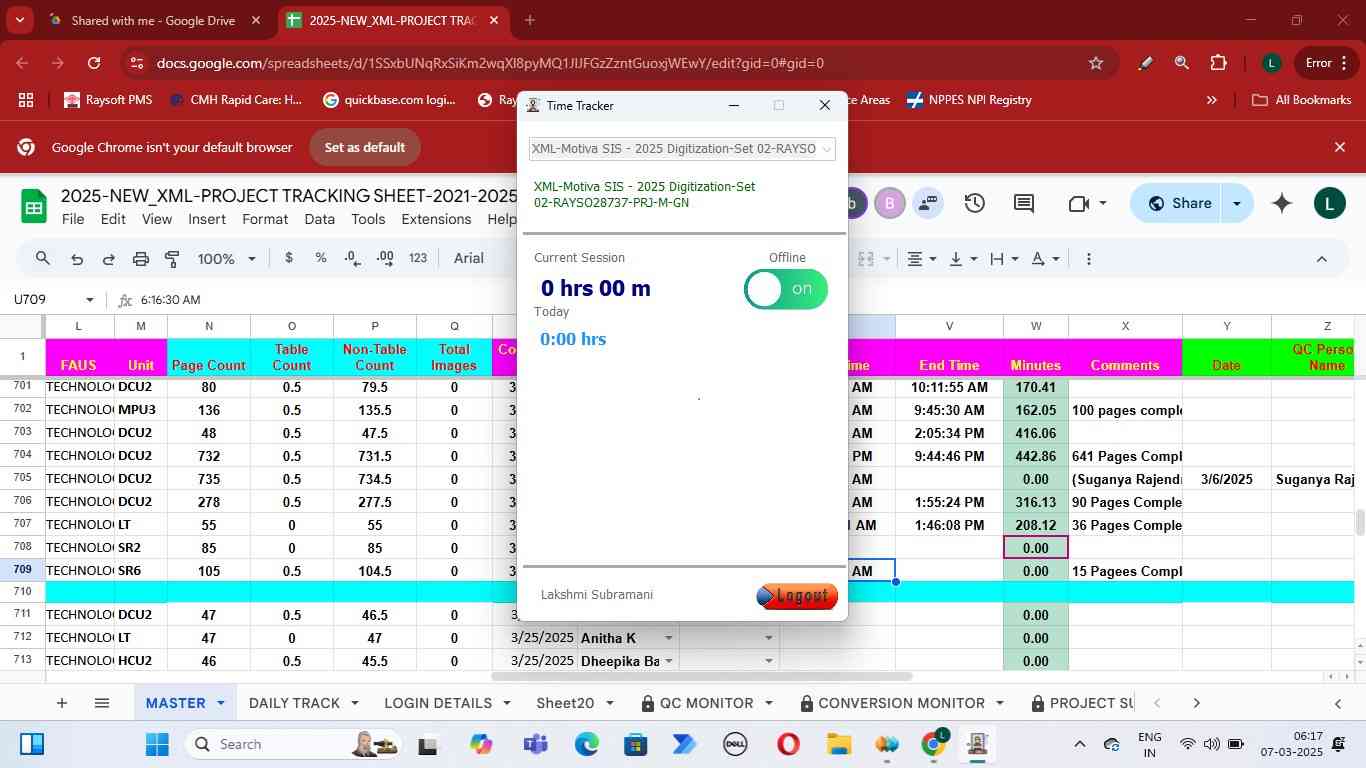The width and height of the screenshot is (1366, 768).
Task: Open the comments panel icon
Action: [x=1023, y=204]
